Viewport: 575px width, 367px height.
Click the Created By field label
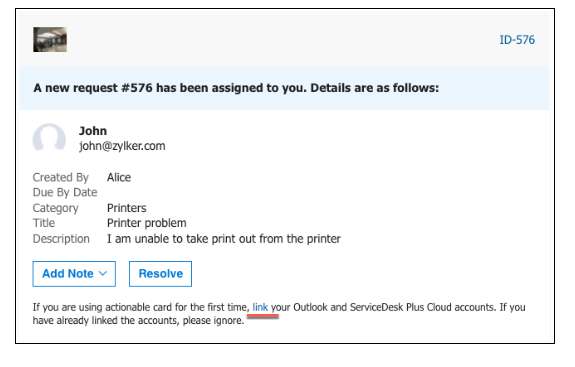coord(61,177)
